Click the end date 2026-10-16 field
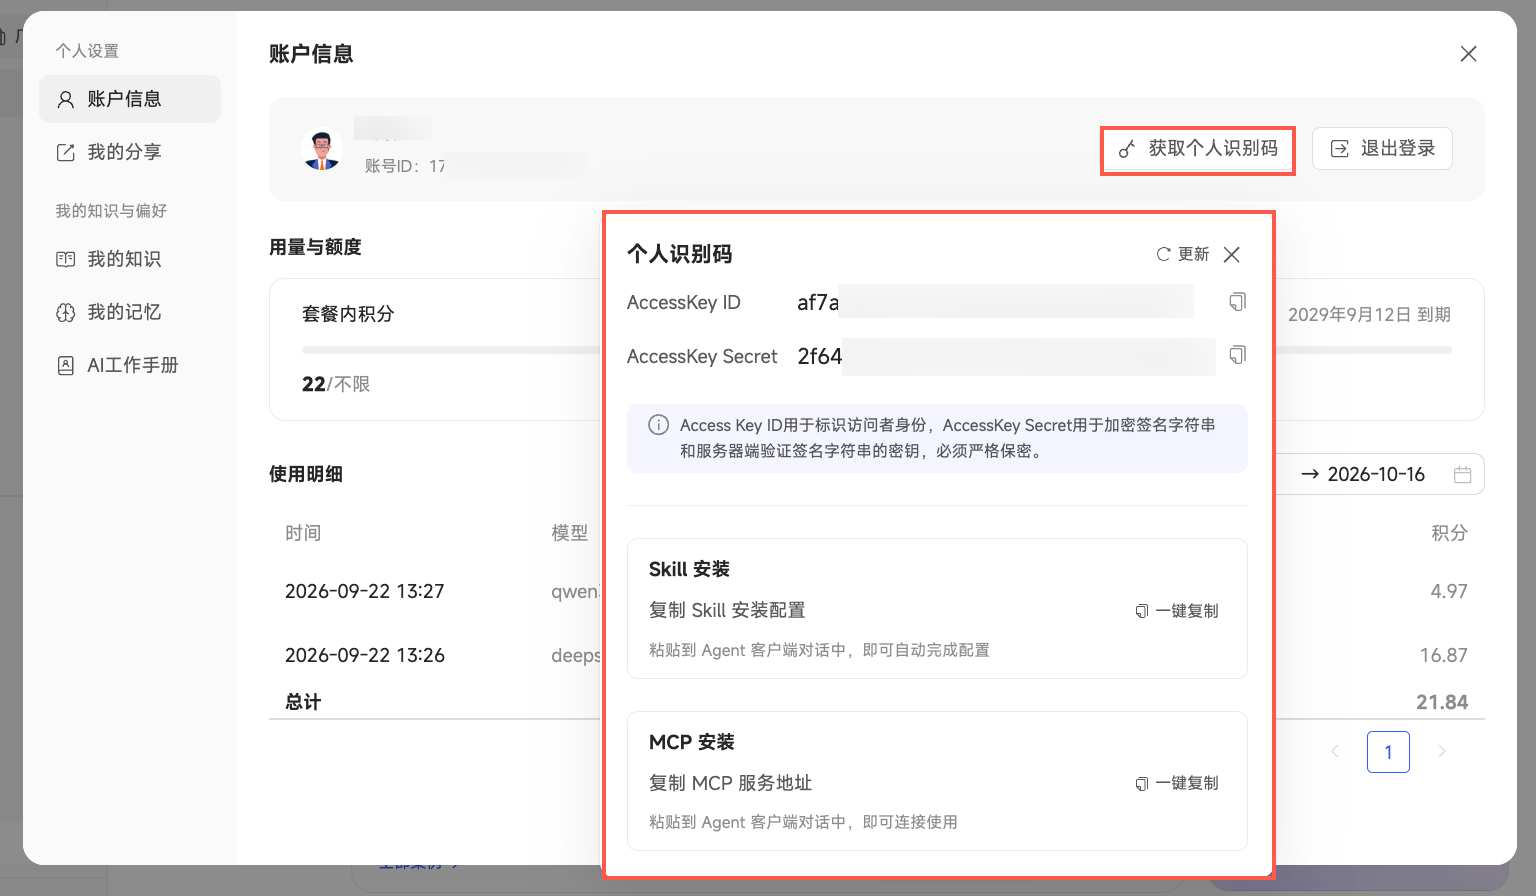The height and width of the screenshot is (896, 1536). point(1376,475)
